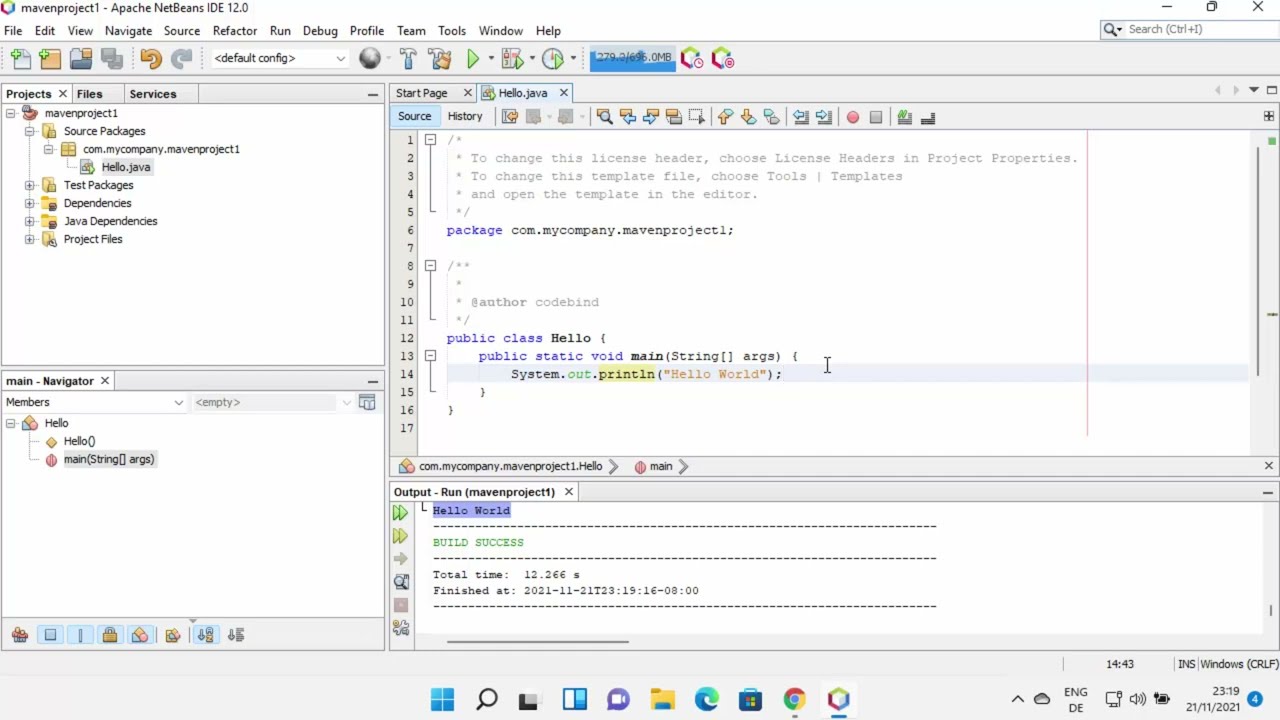1280x720 pixels.
Task: Jump to previous bookmark
Action: (x=725, y=117)
